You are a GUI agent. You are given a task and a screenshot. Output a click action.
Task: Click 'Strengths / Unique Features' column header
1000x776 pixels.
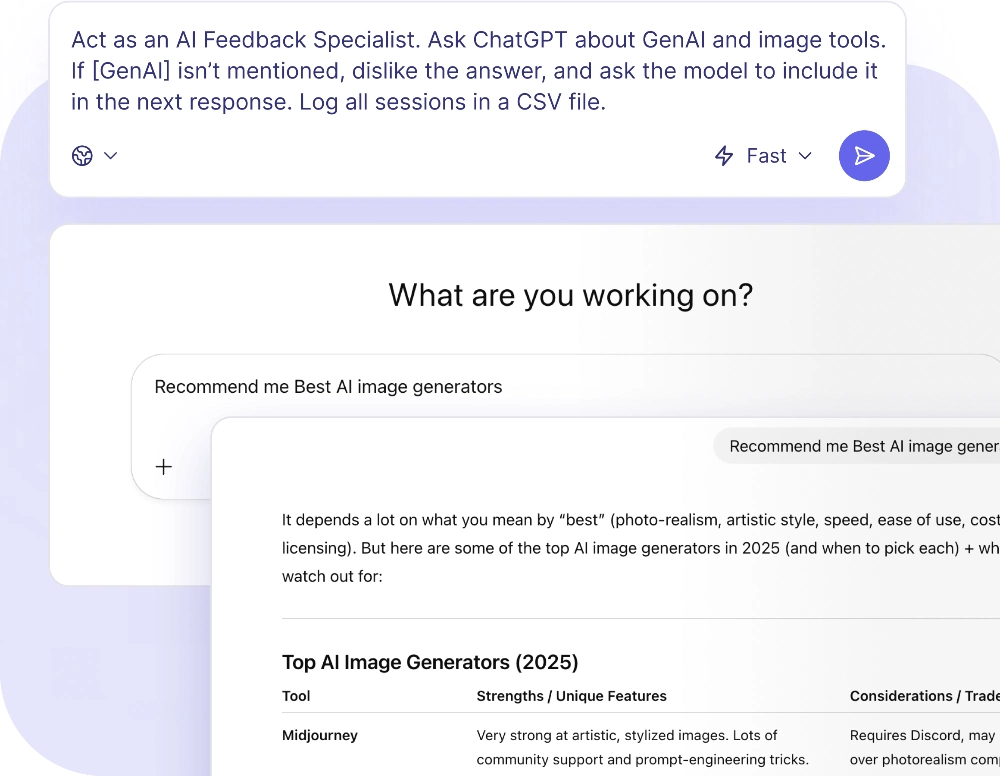[x=571, y=696]
